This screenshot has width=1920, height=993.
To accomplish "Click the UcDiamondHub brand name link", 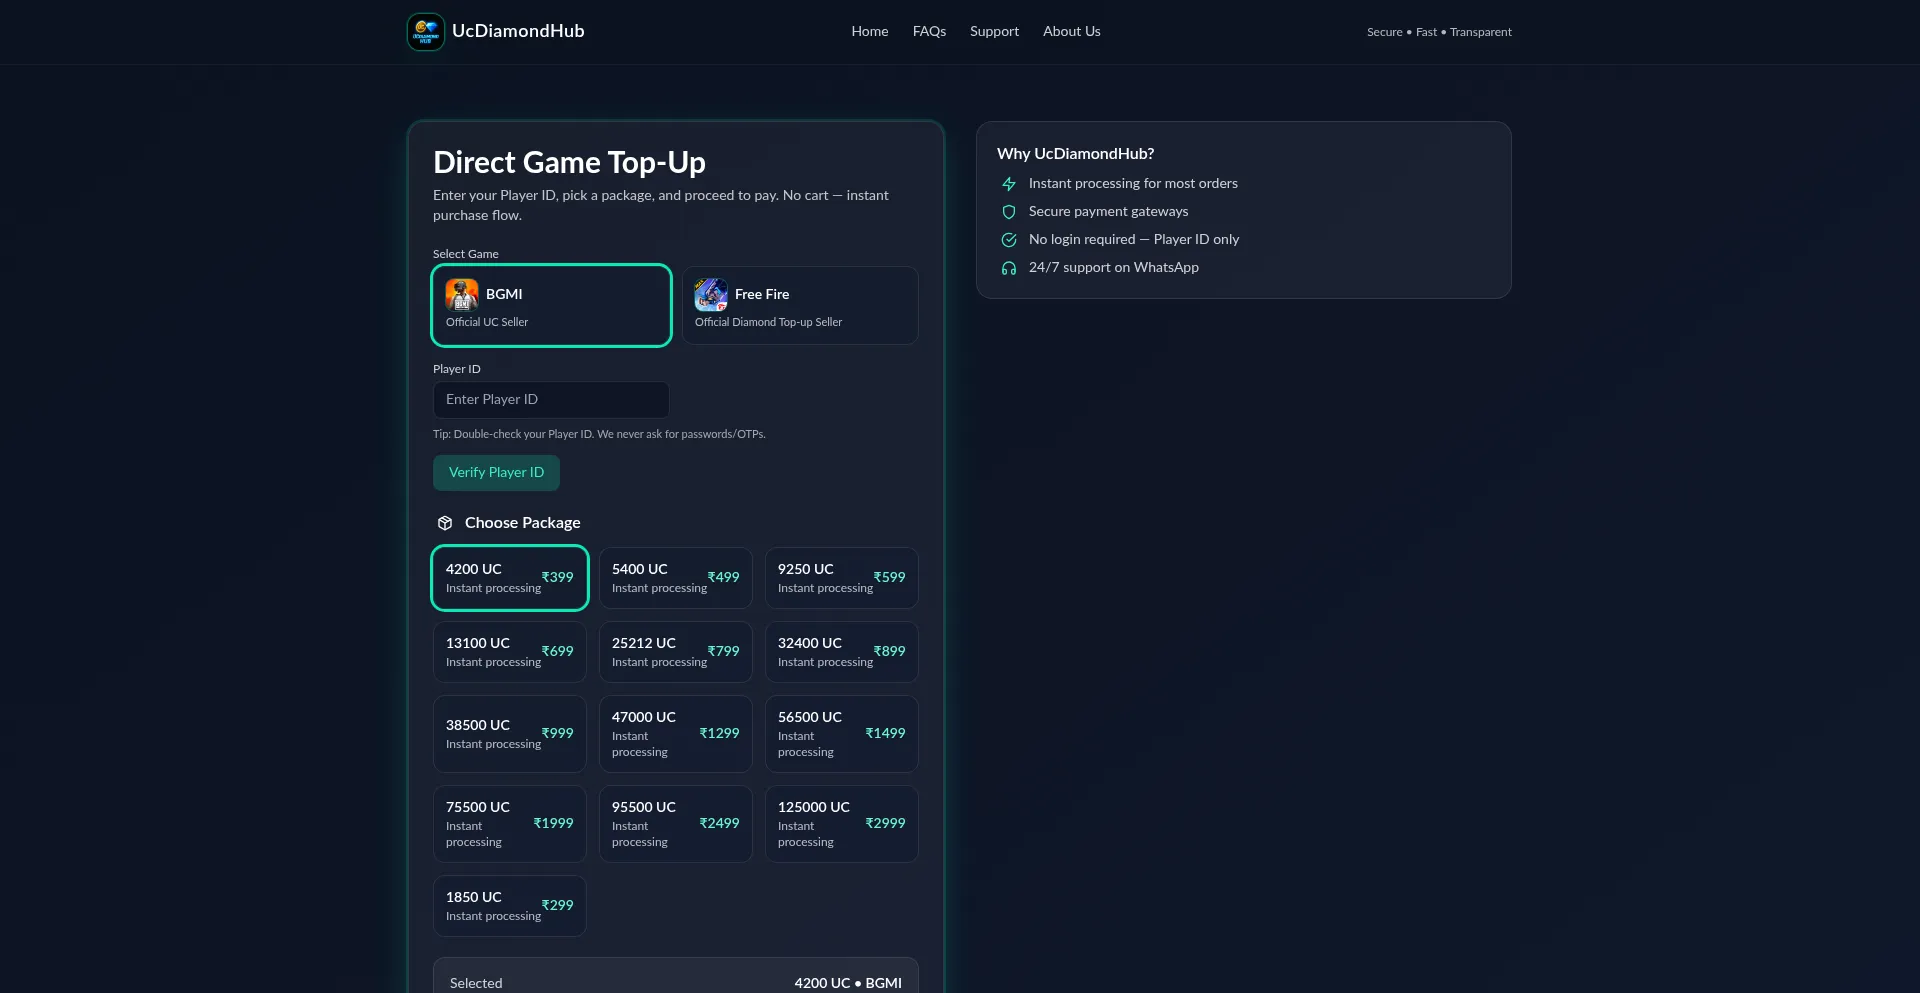I will click(x=518, y=32).
